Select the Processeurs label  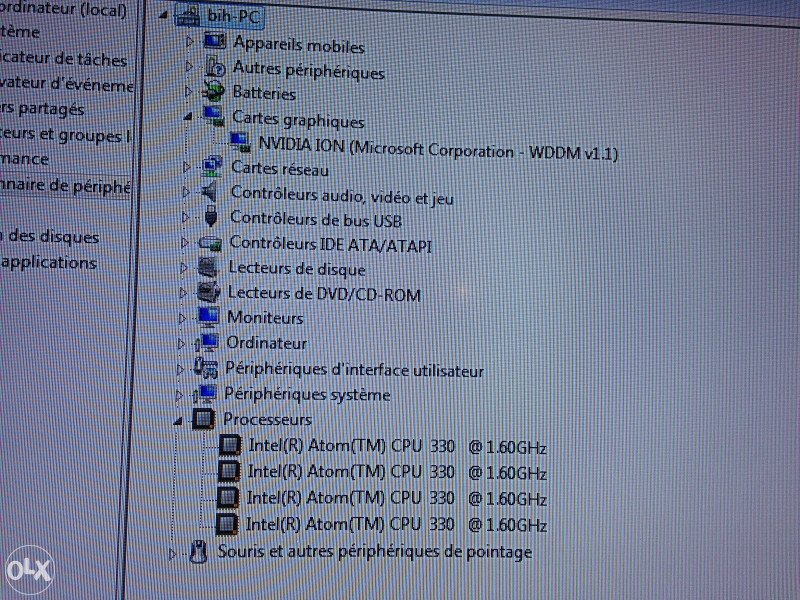click(x=267, y=419)
